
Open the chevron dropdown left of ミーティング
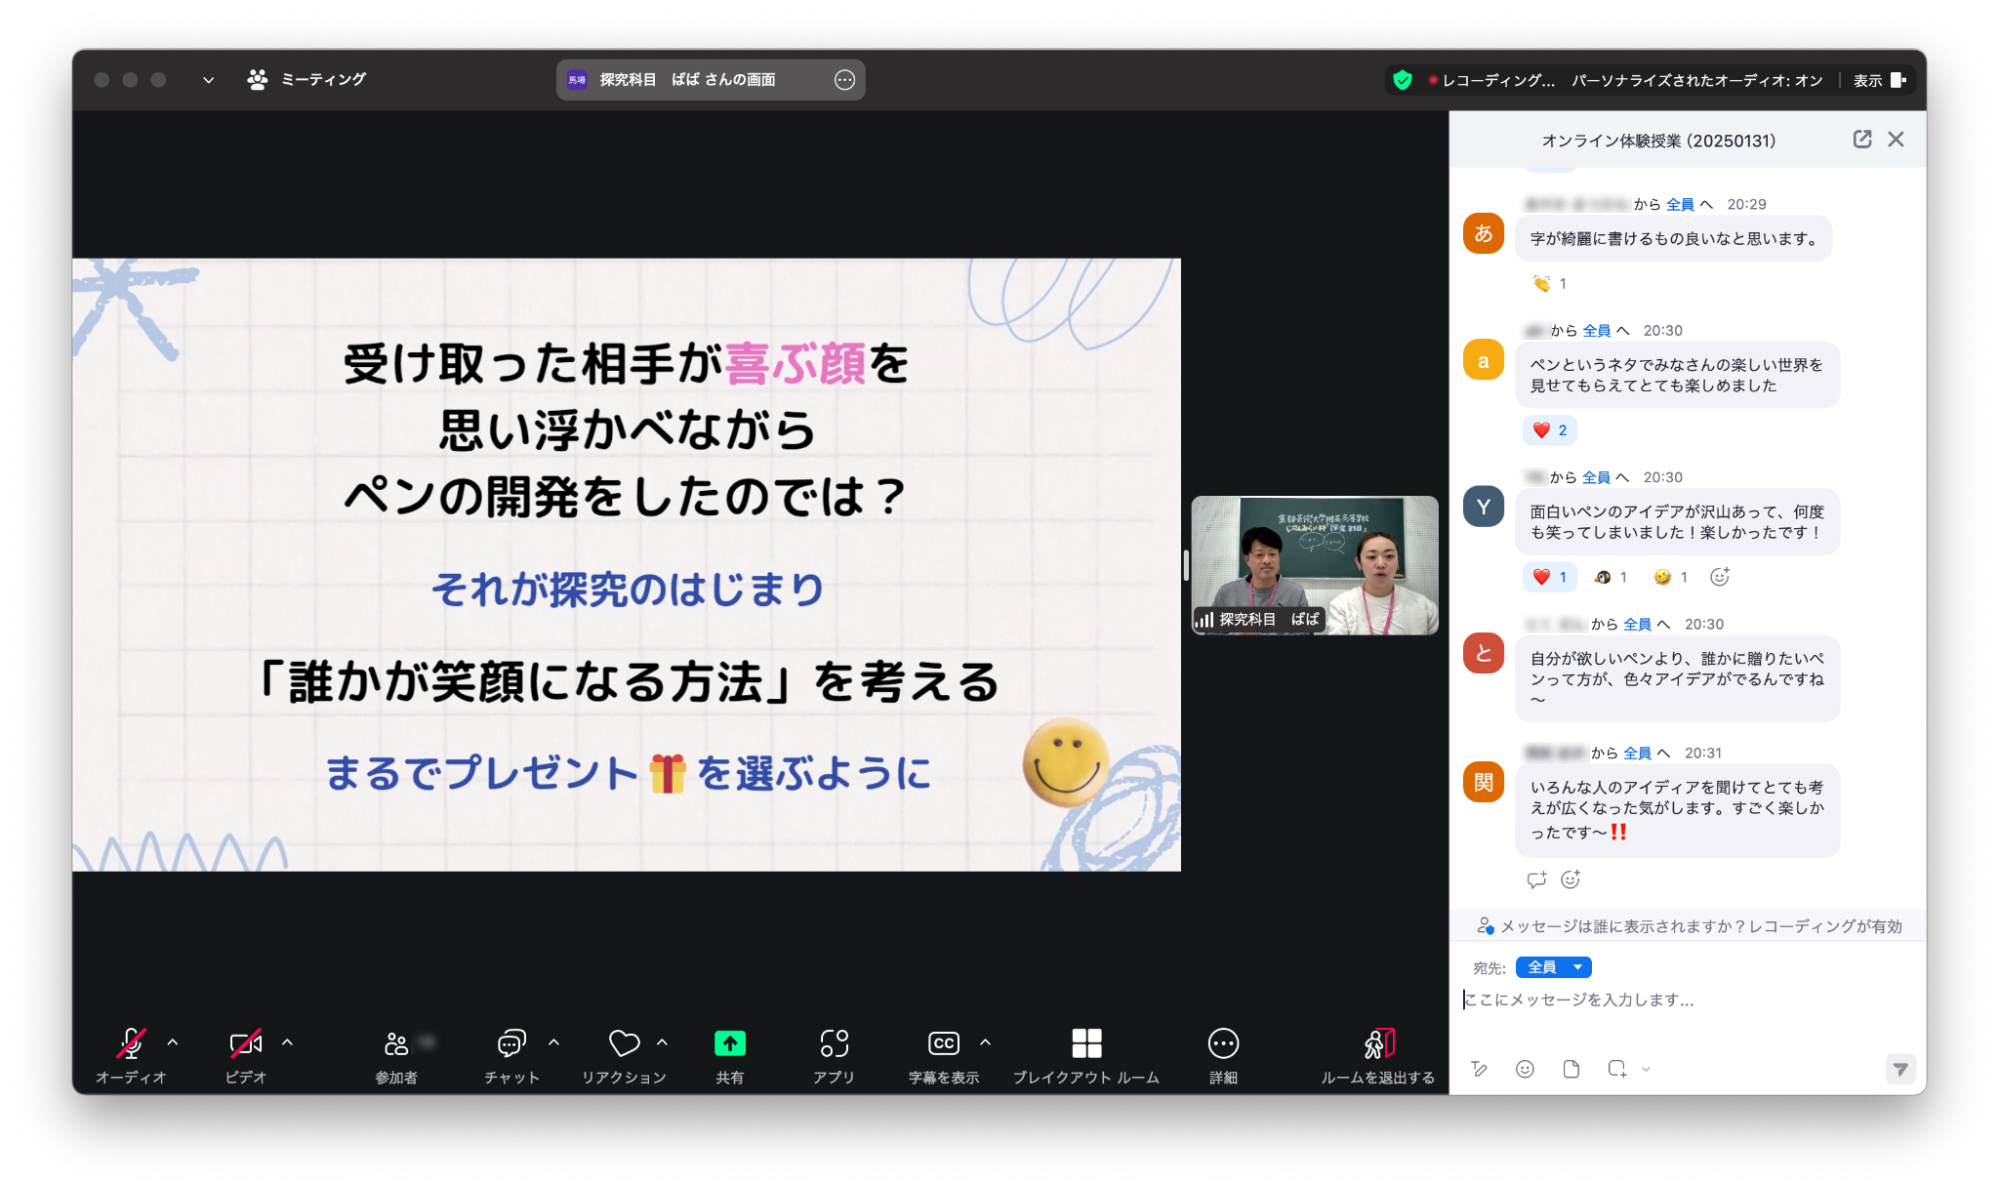[208, 80]
